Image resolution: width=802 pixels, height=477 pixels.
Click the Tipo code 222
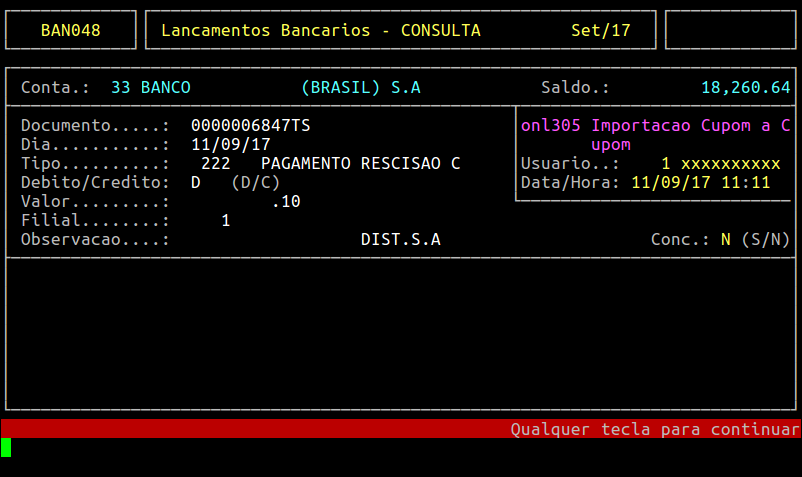tap(215, 163)
